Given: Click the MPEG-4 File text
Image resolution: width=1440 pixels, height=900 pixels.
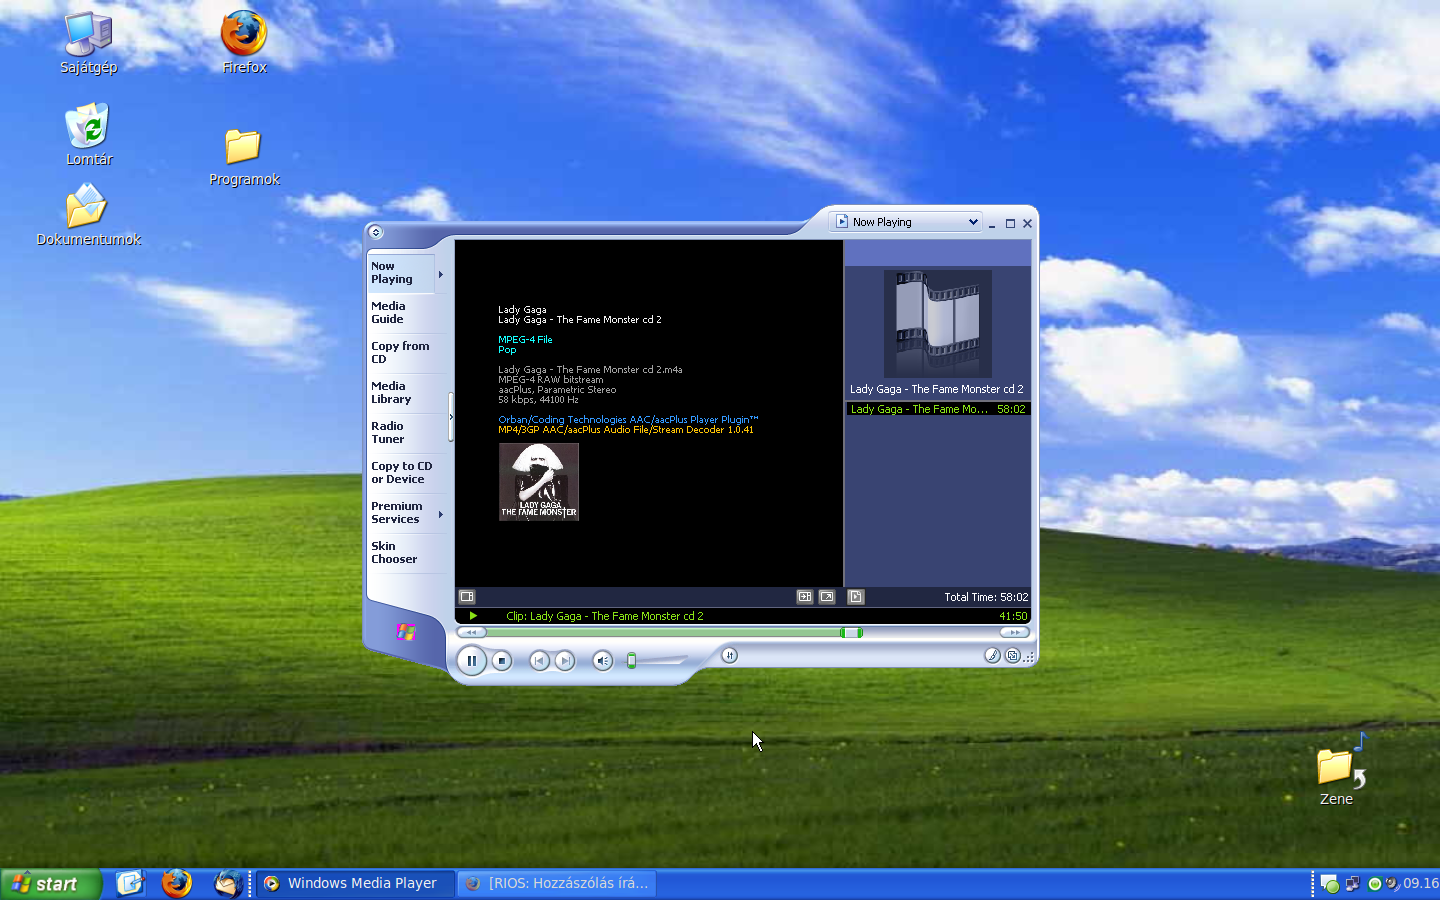Looking at the screenshot, I should pyautogui.click(x=525, y=340).
